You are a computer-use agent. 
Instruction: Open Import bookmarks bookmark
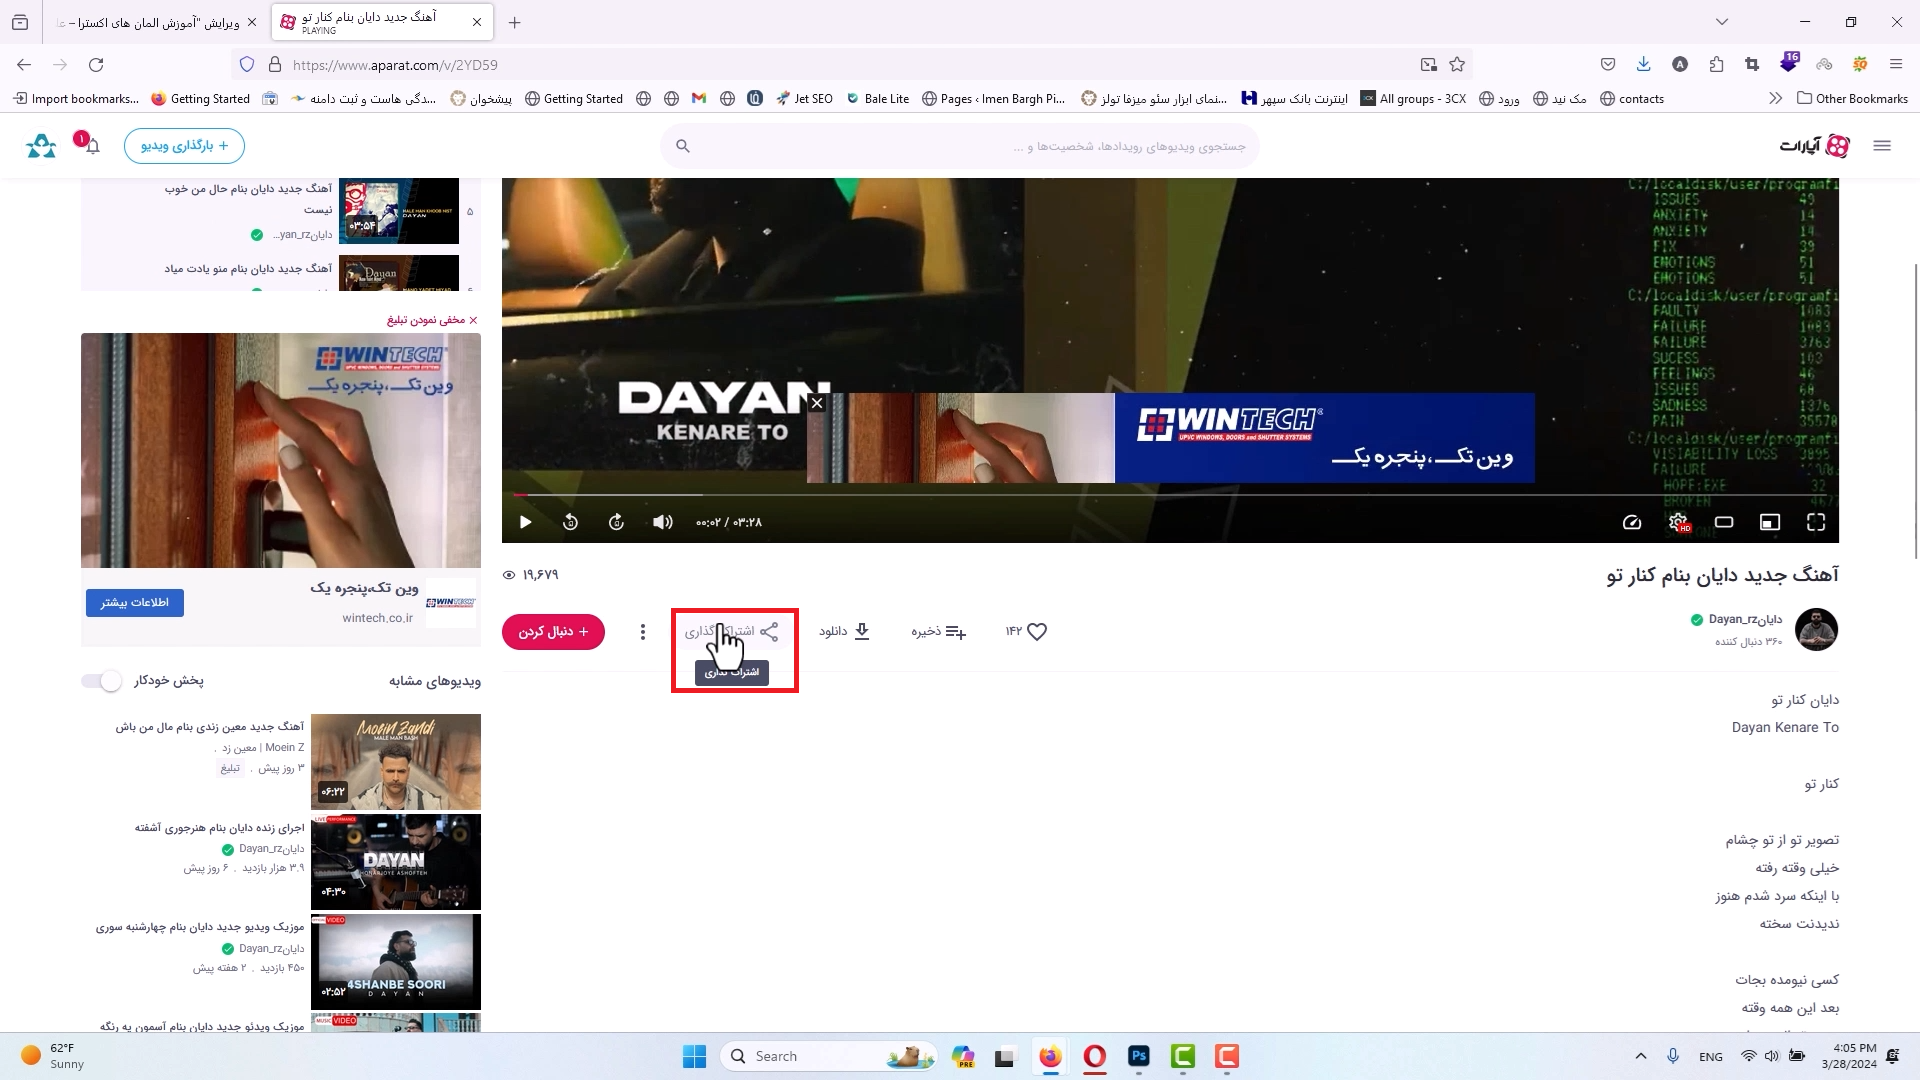(x=75, y=99)
